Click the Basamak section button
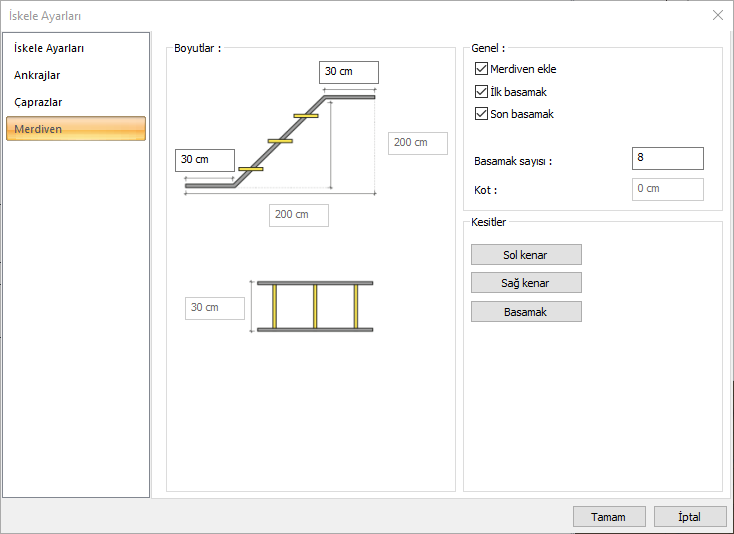Screen dimensions: 734x534 [x=526, y=312]
